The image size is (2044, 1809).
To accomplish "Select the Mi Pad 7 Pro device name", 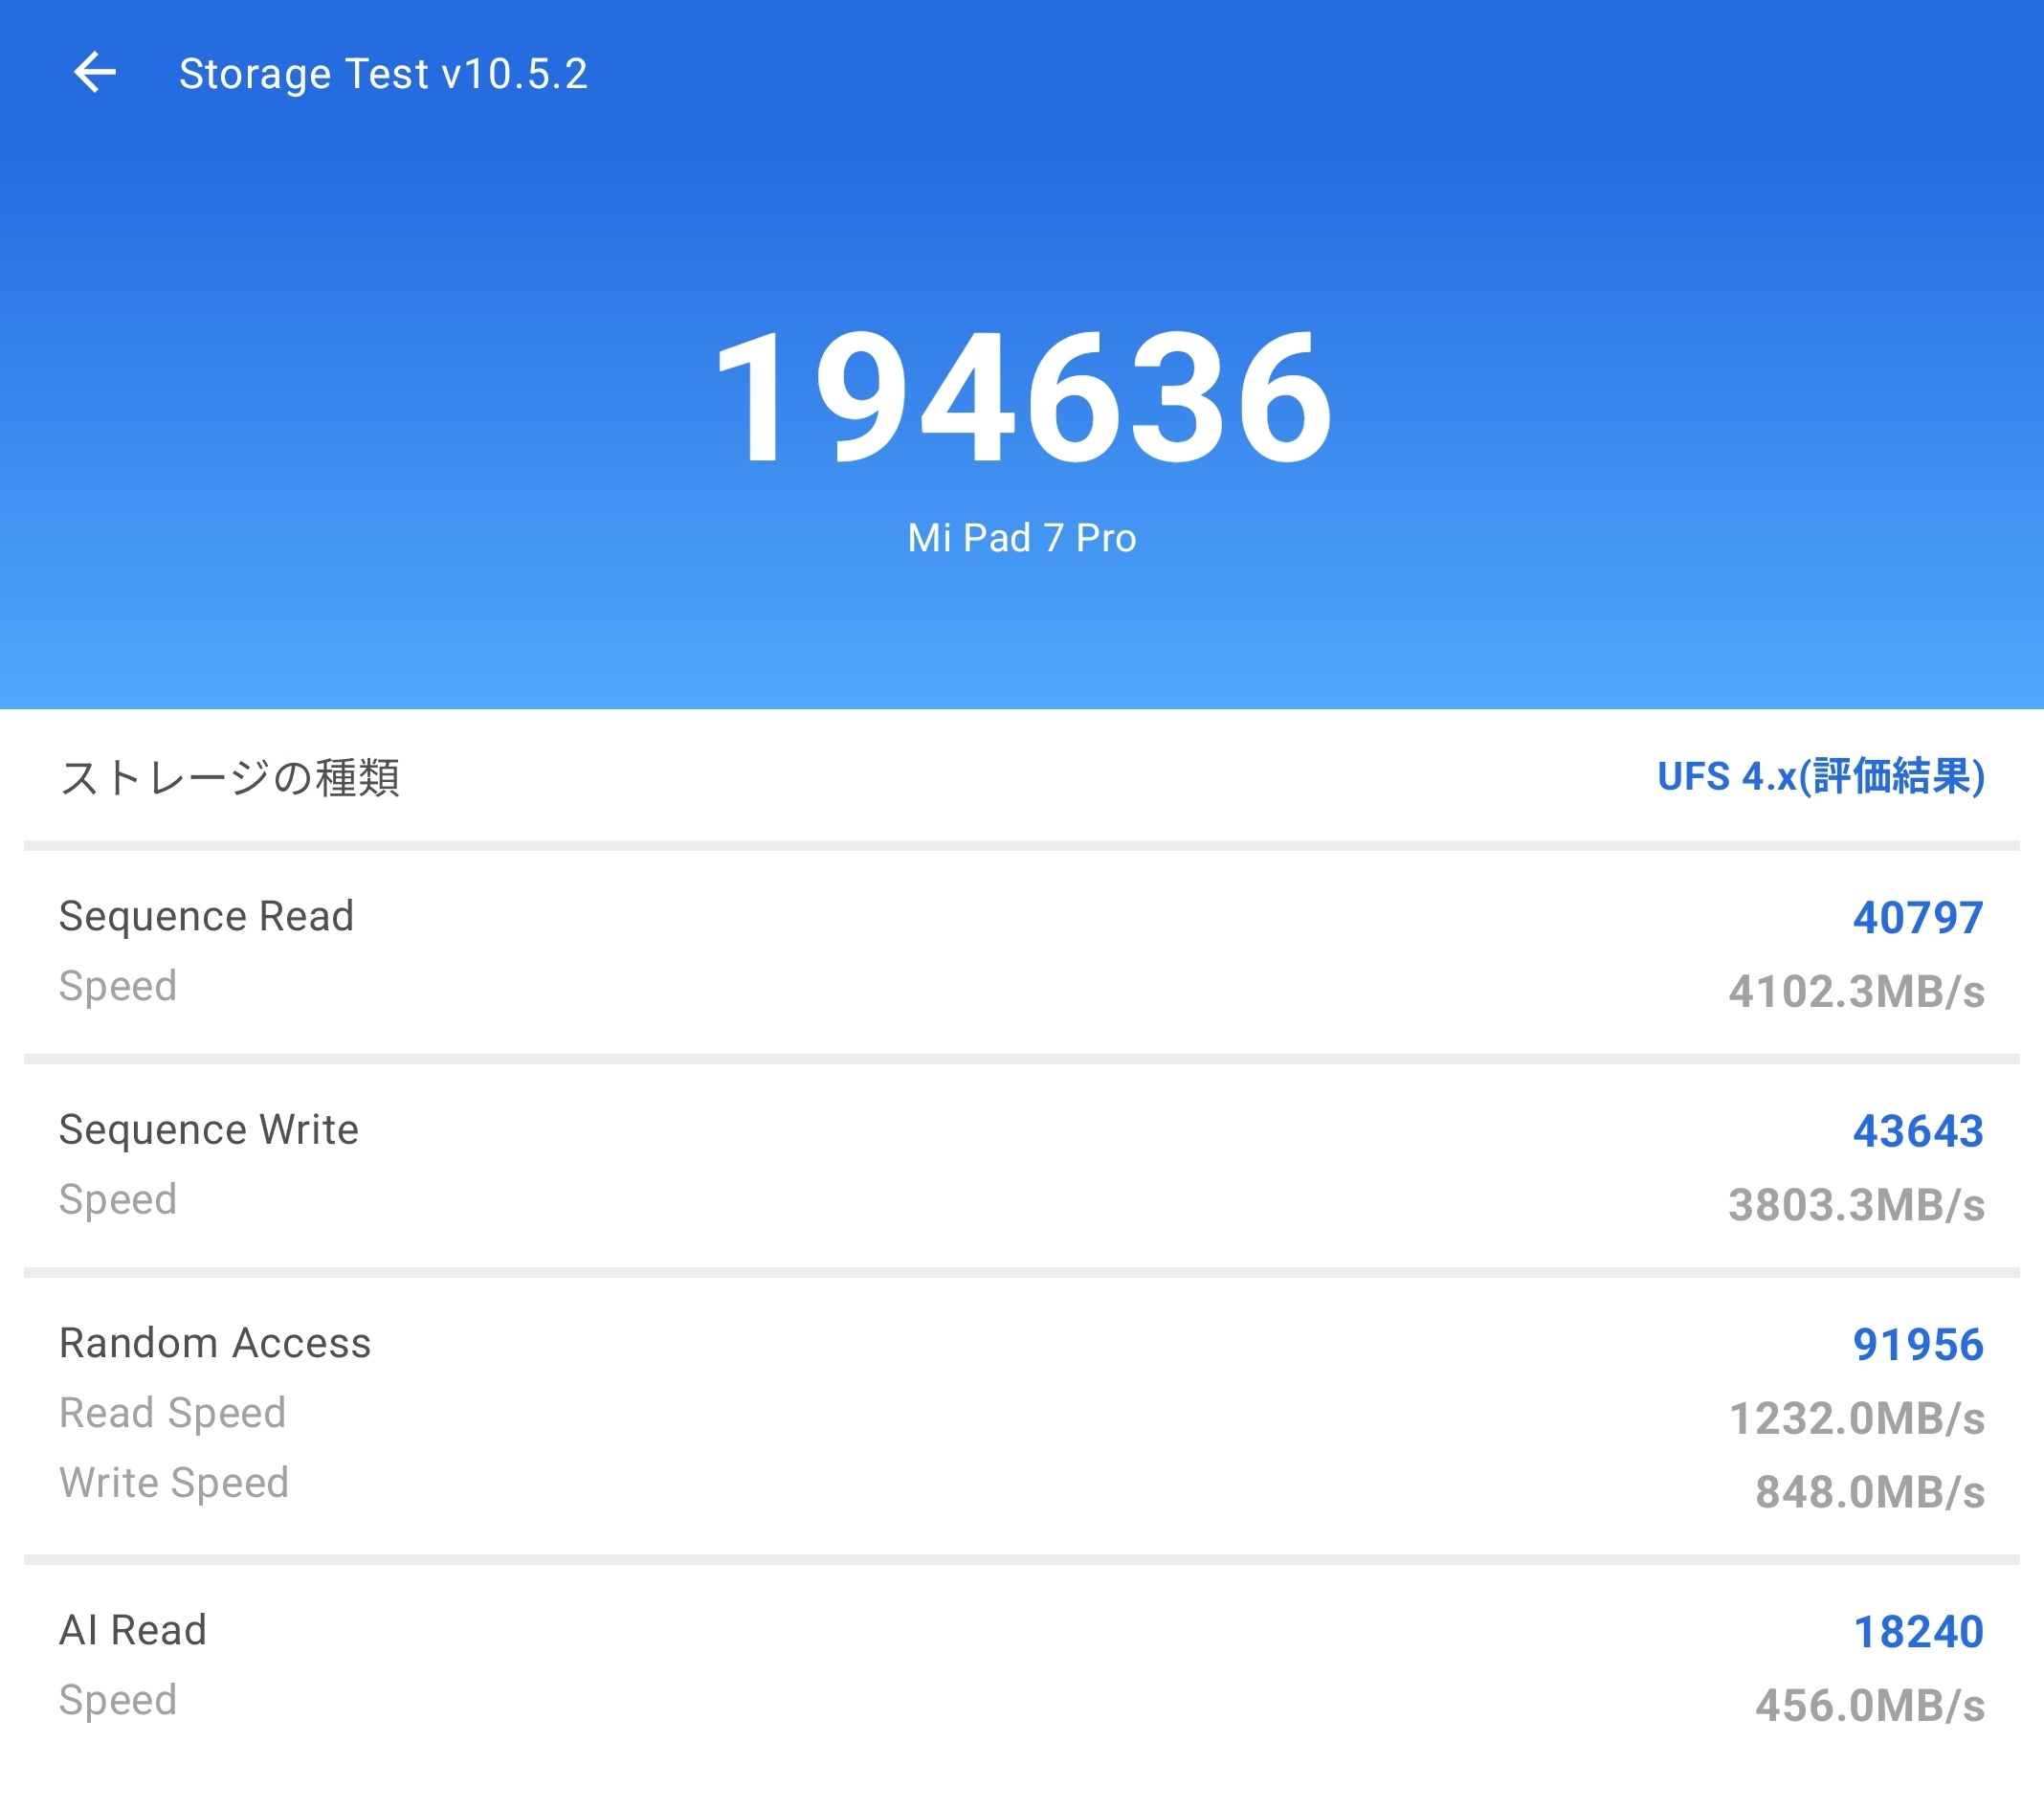I will tap(1022, 538).
